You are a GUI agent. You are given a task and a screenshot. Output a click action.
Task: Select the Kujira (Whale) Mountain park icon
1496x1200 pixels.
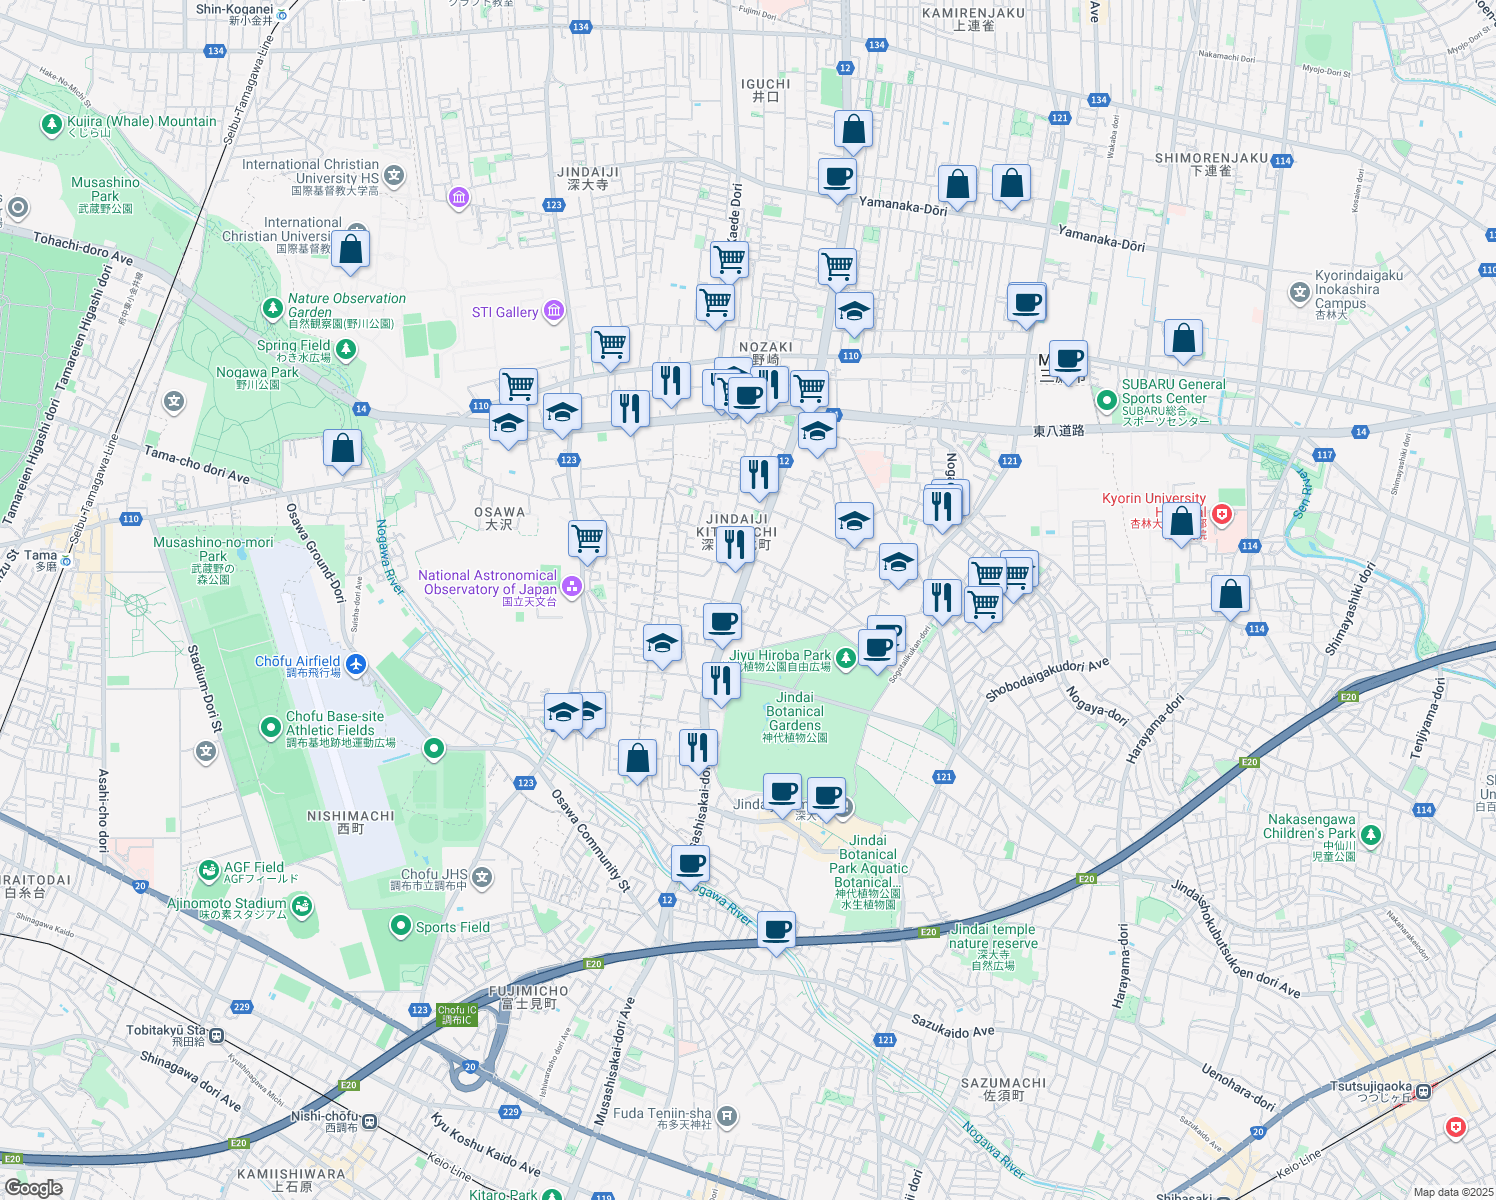51,124
